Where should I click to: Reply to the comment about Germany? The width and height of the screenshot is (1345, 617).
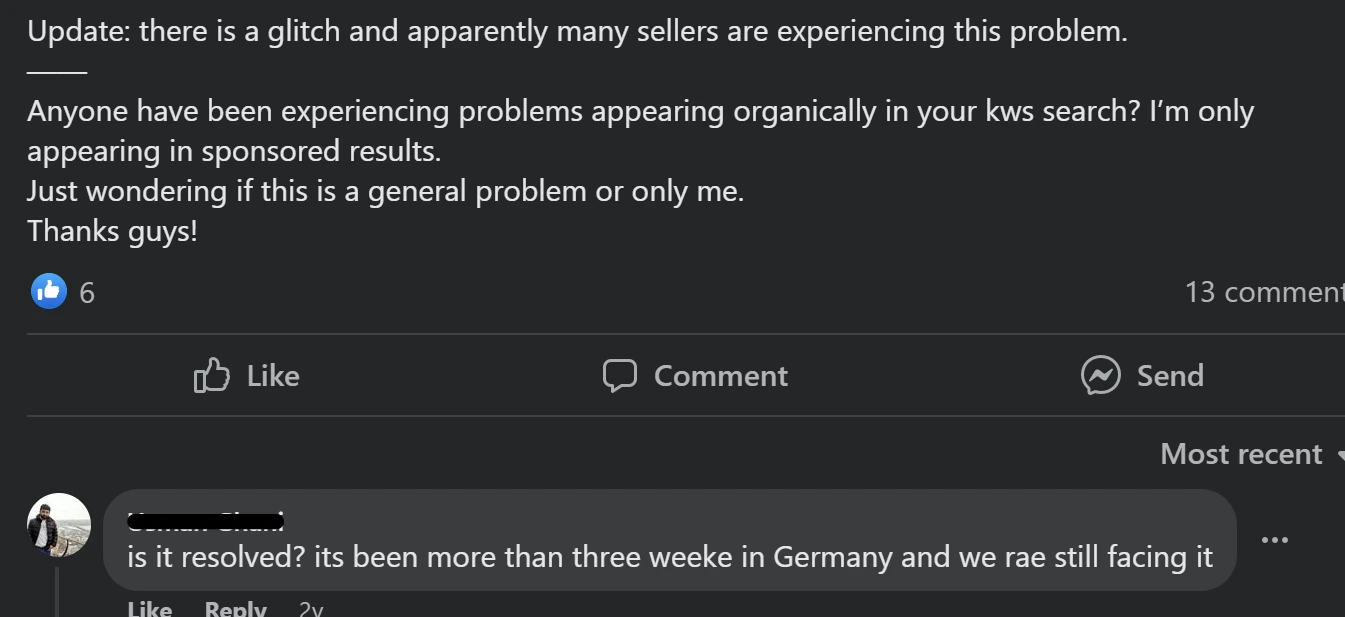[x=235, y=608]
